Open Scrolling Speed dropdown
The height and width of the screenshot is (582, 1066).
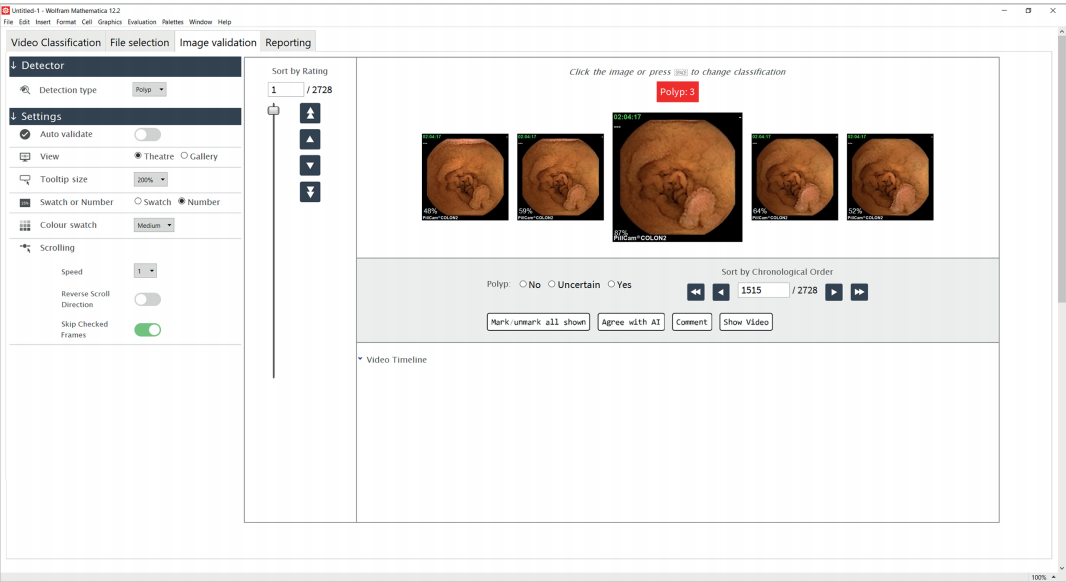tap(145, 271)
